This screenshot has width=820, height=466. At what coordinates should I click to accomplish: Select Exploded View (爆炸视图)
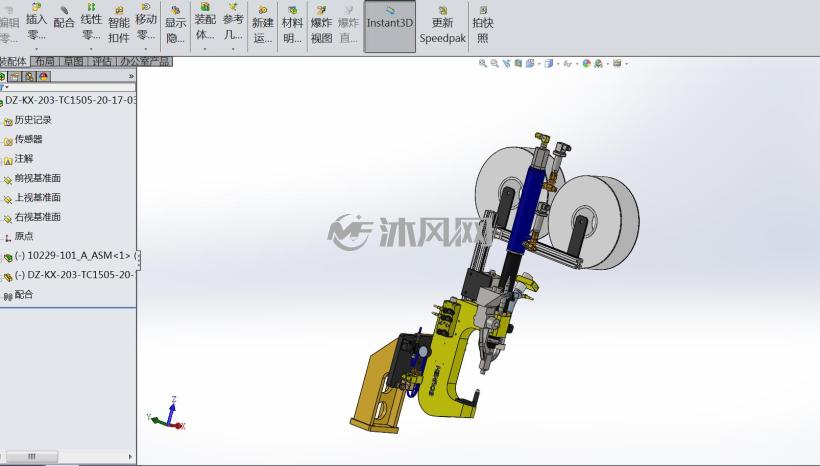tap(321, 25)
